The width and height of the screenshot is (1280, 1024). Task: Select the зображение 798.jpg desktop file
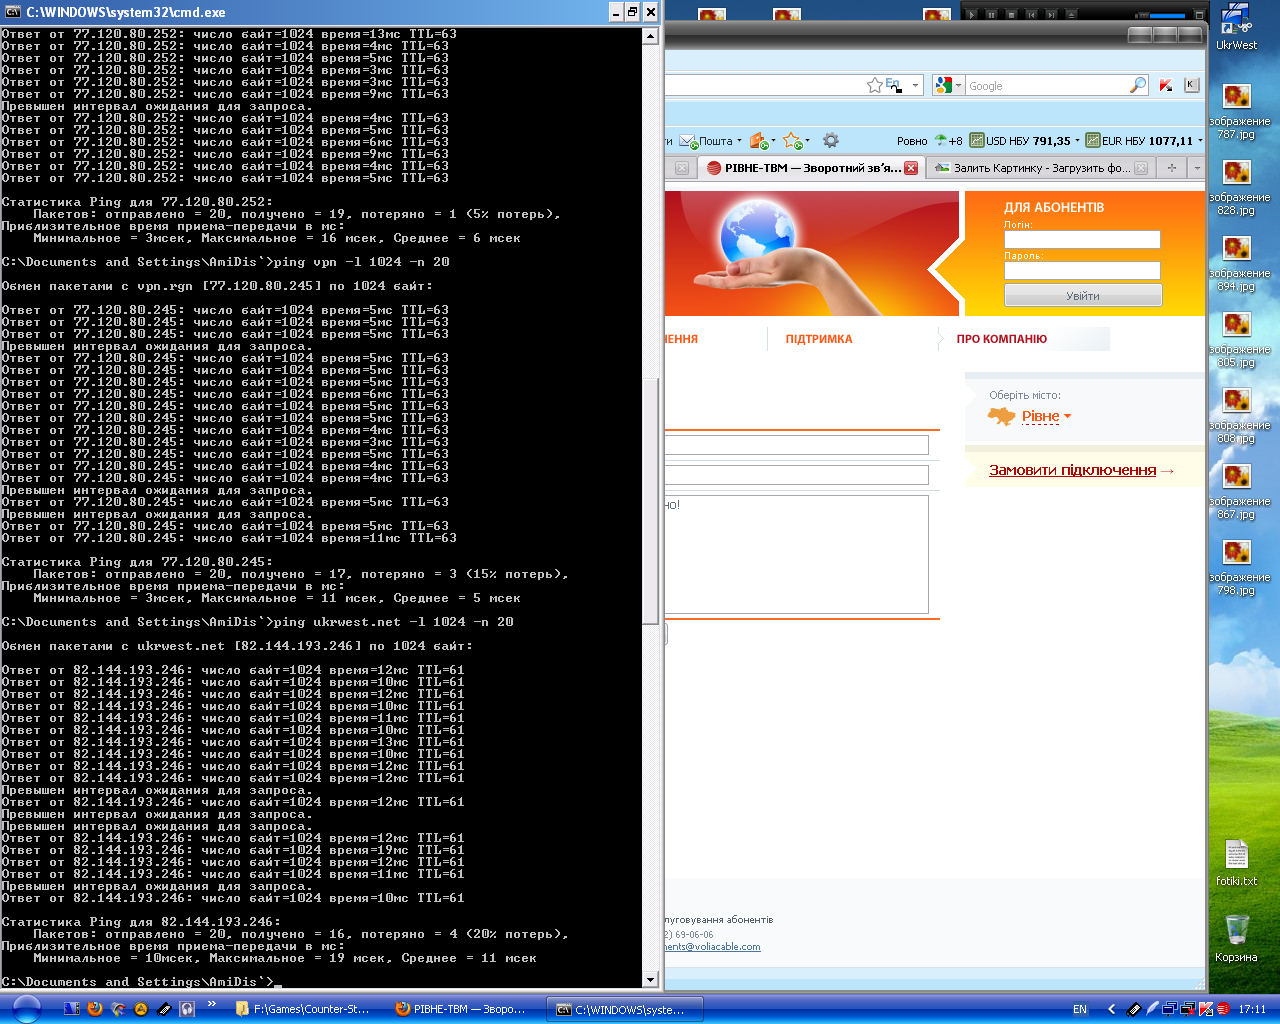[x=1238, y=568]
